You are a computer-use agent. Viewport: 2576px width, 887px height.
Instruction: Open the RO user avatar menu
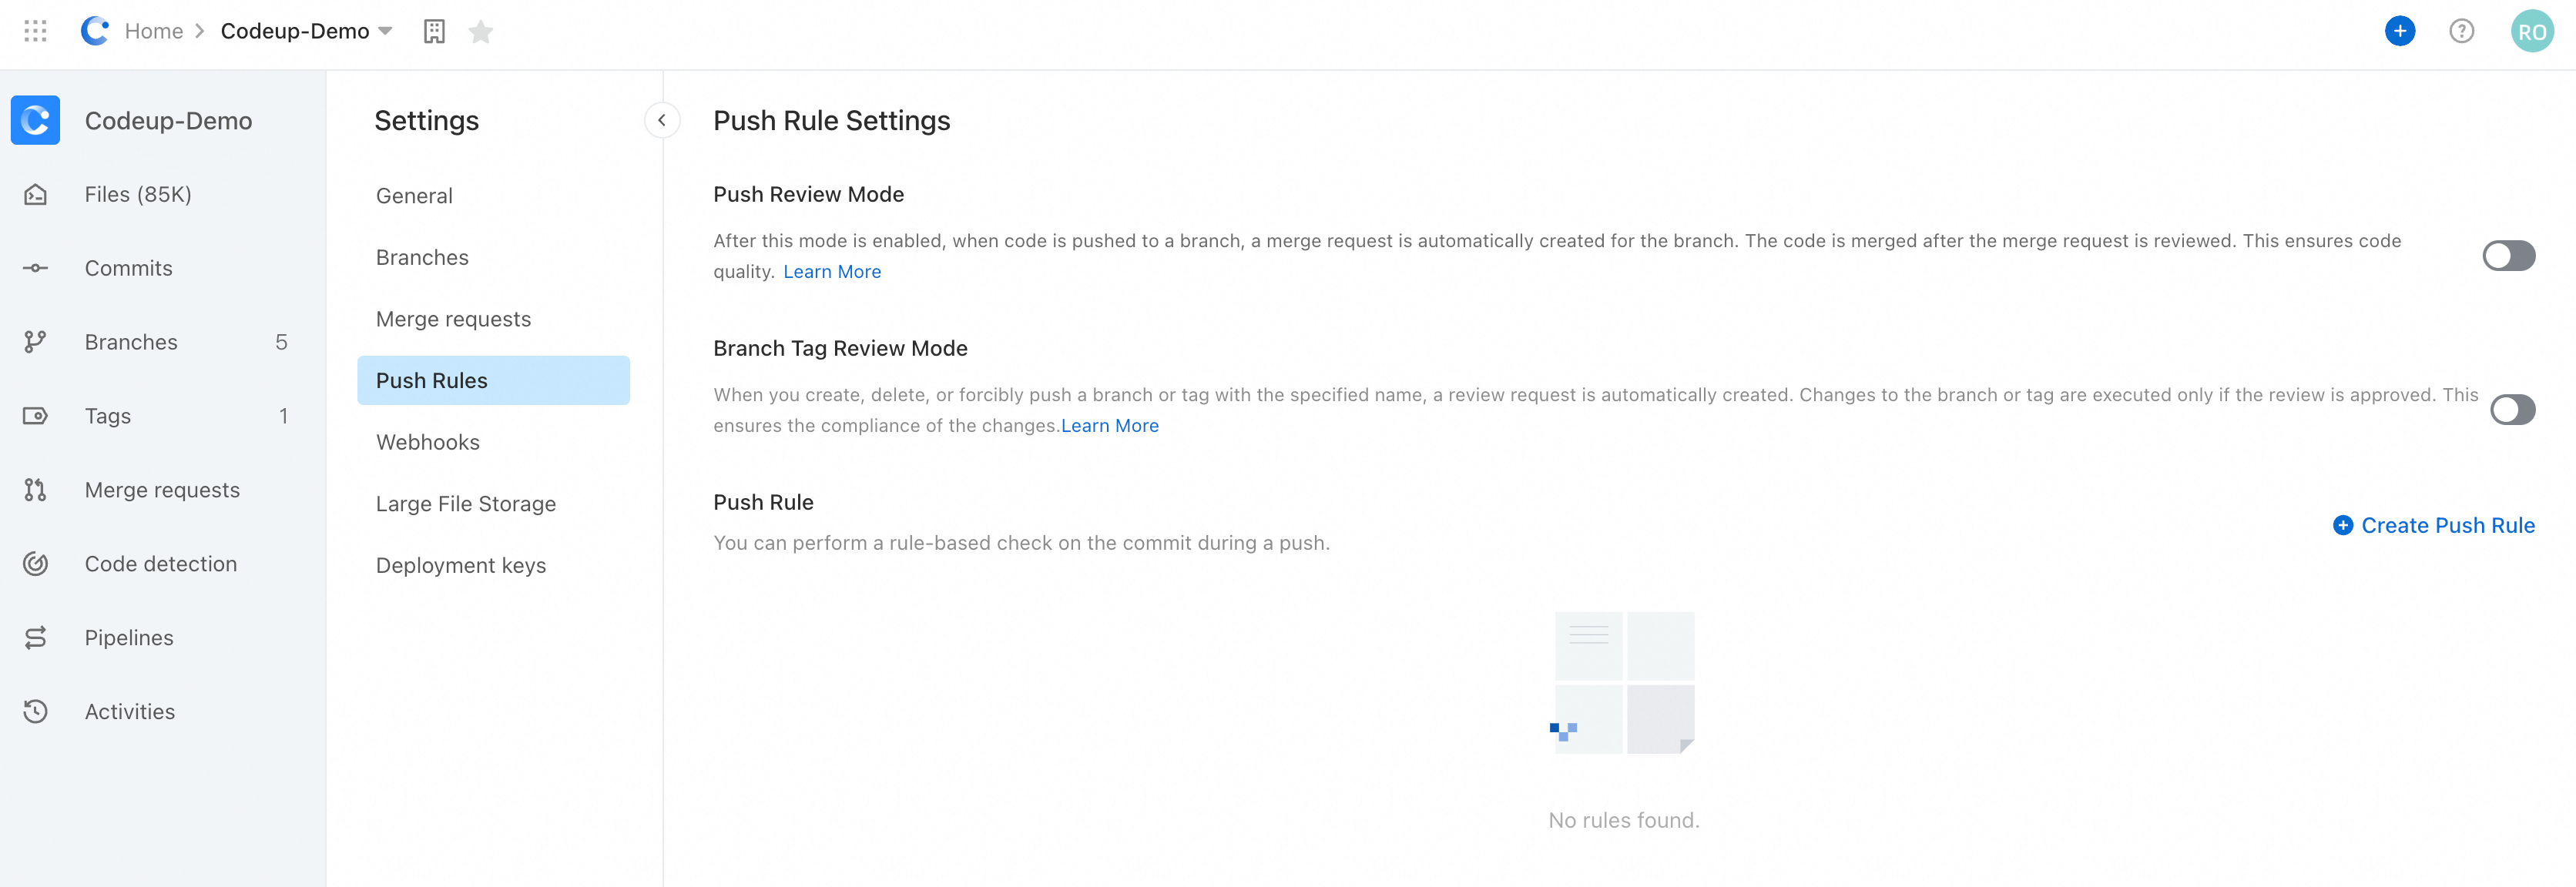coord(2531,31)
